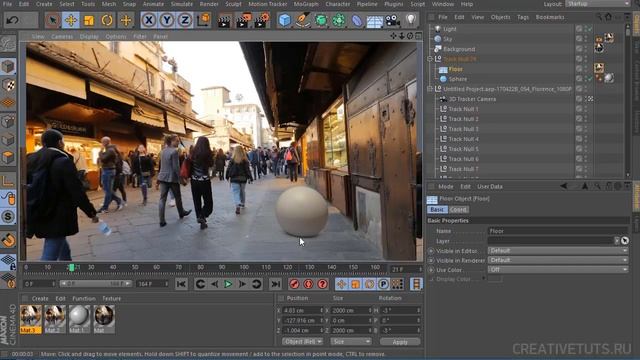Open Edit Render Settings clapperboard icon
The image size is (640, 360).
pos(262,20)
